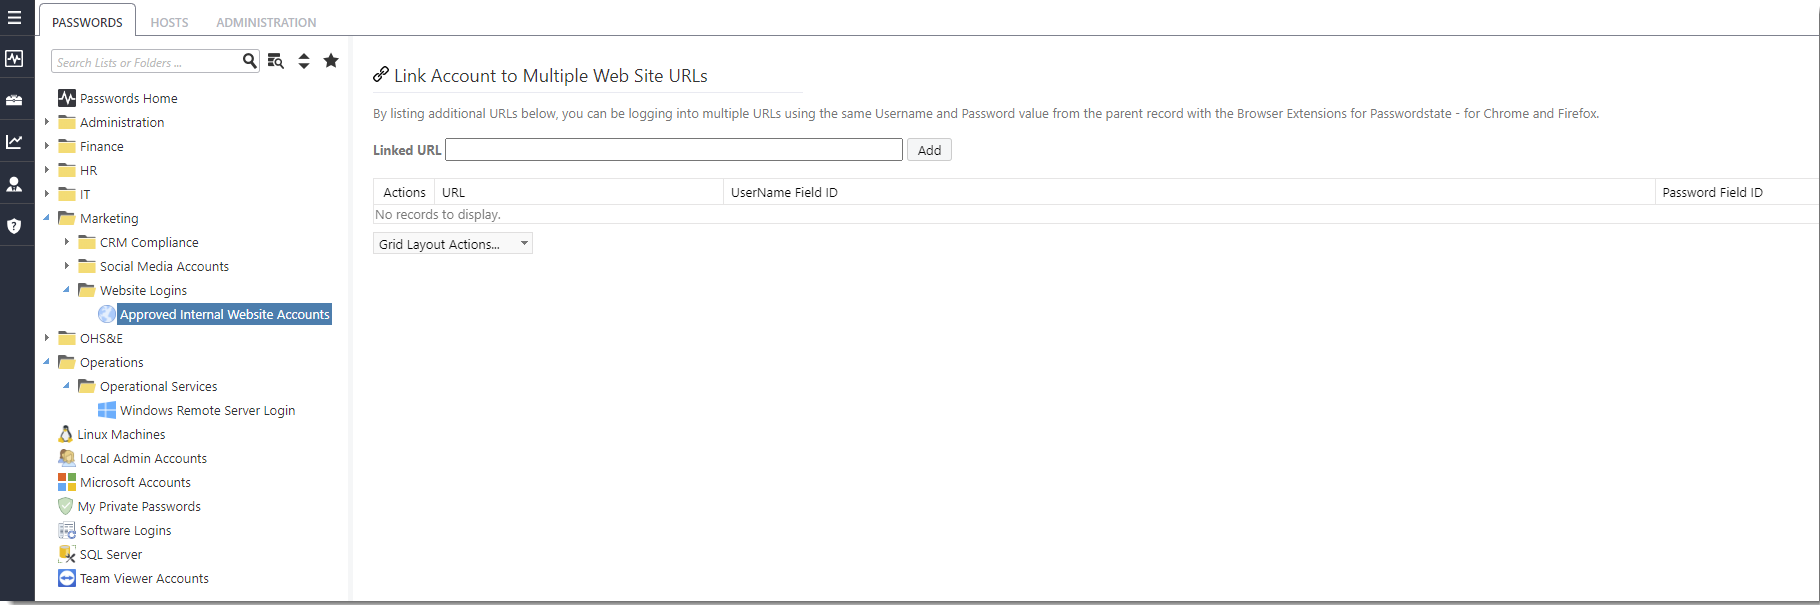Click the expand/collapse tree arrows icon
This screenshot has width=1820, height=605.
click(x=304, y=61)
